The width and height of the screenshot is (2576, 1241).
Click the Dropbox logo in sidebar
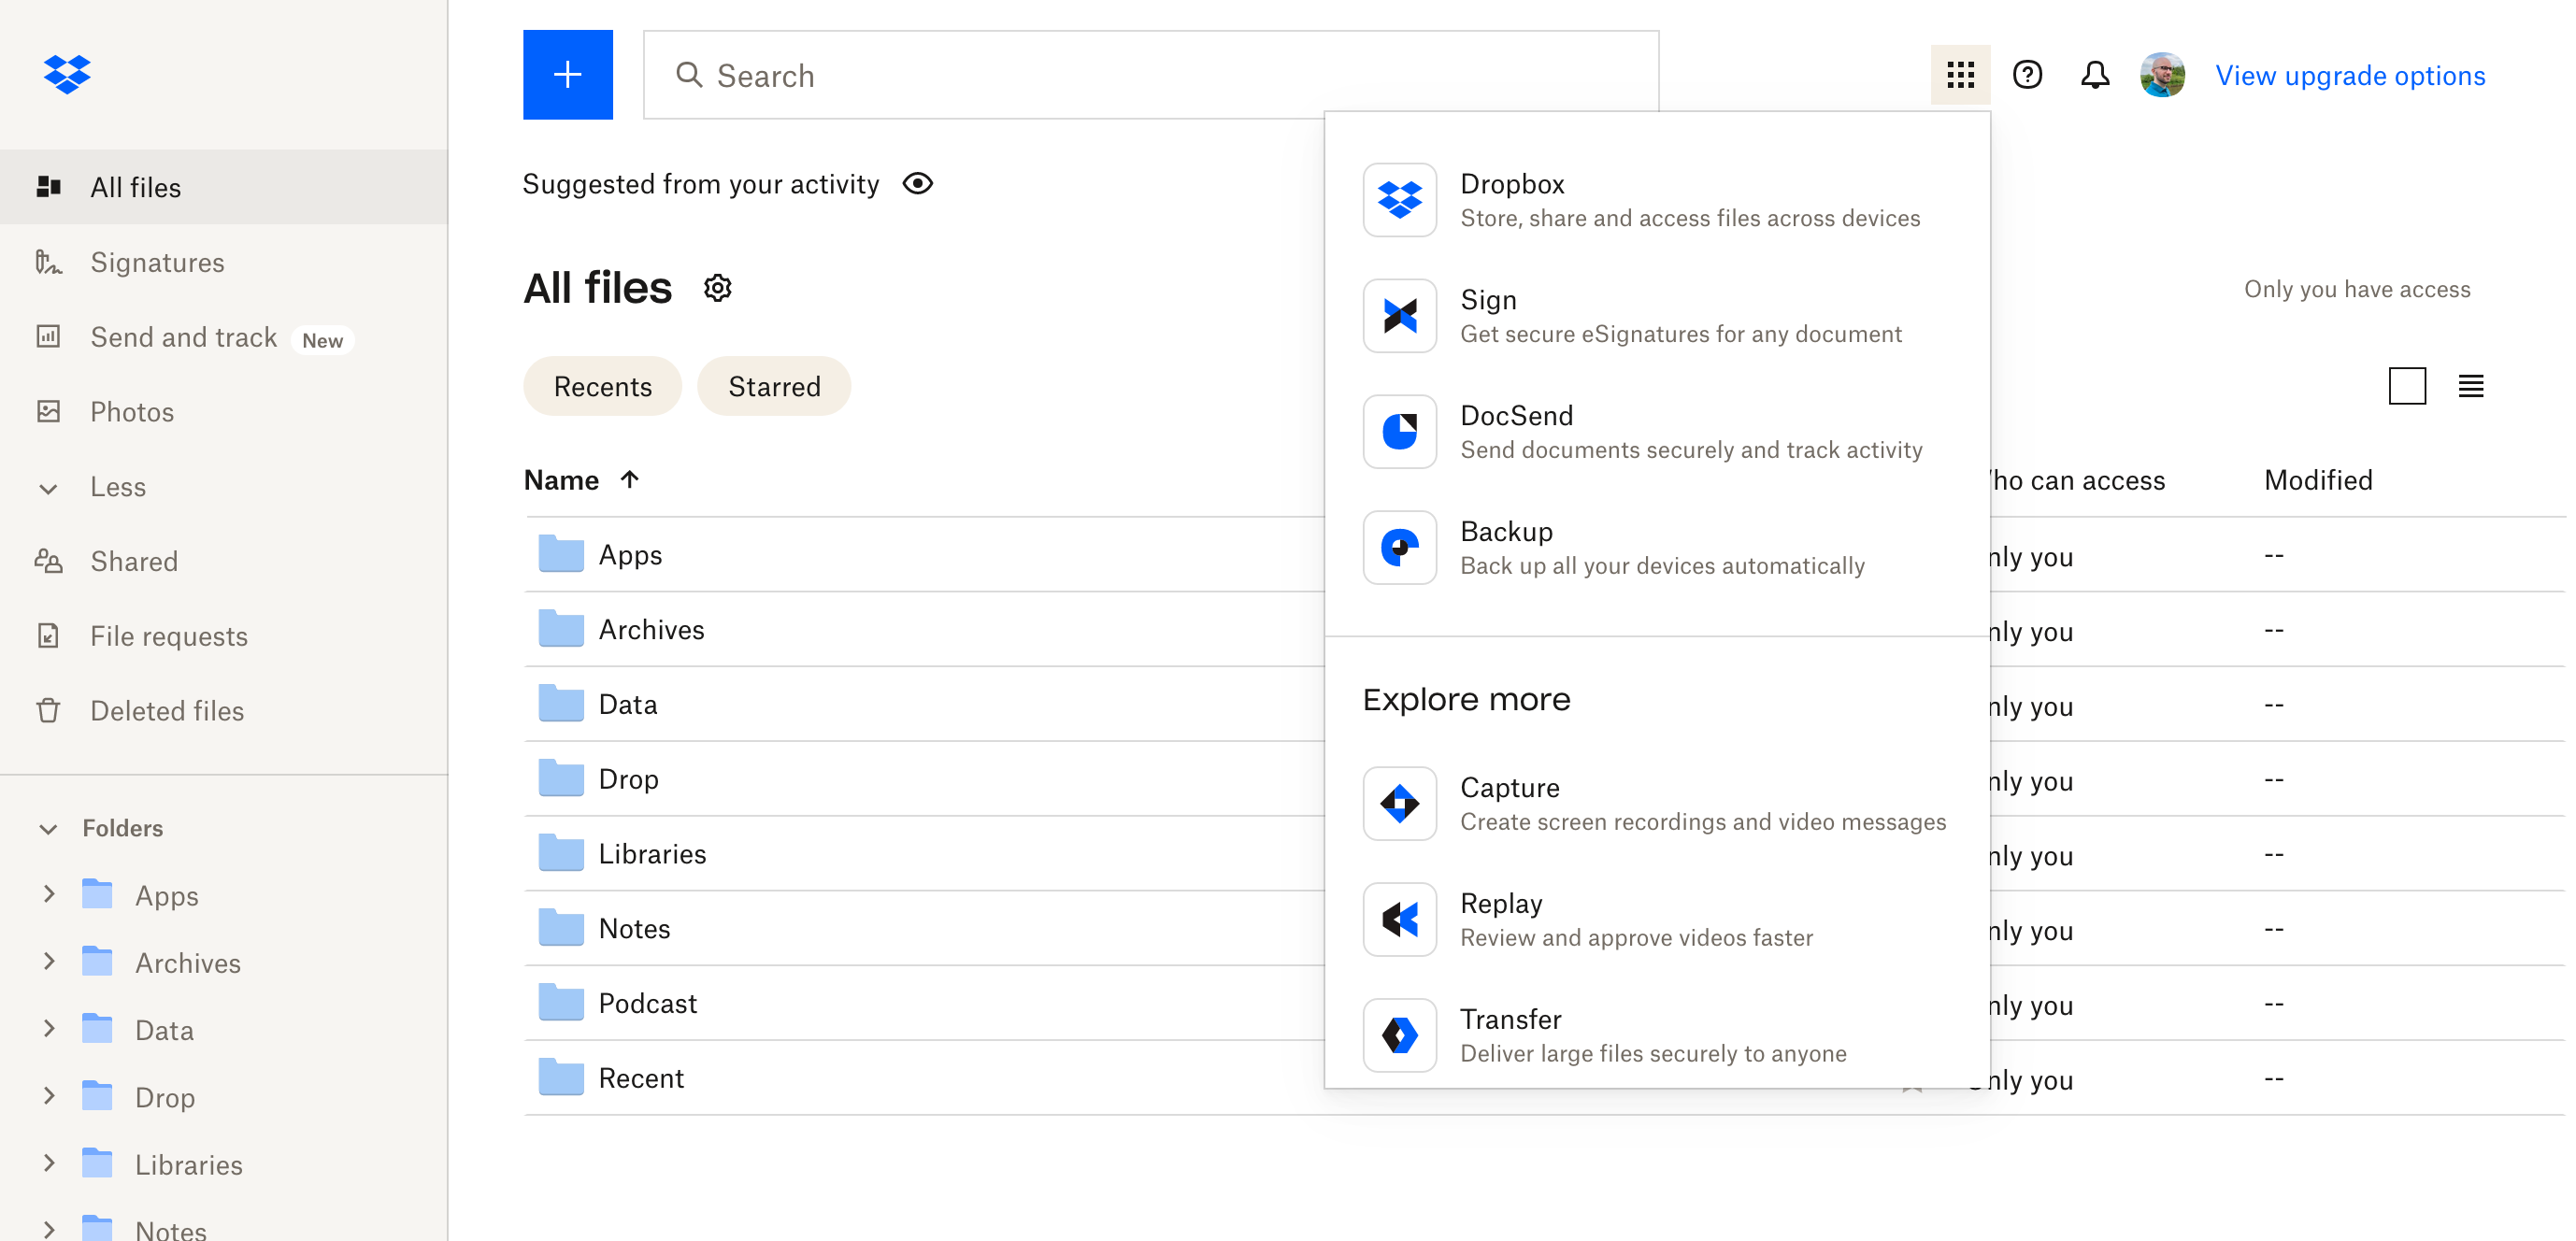pyautogui.click(x=67, y=75)
